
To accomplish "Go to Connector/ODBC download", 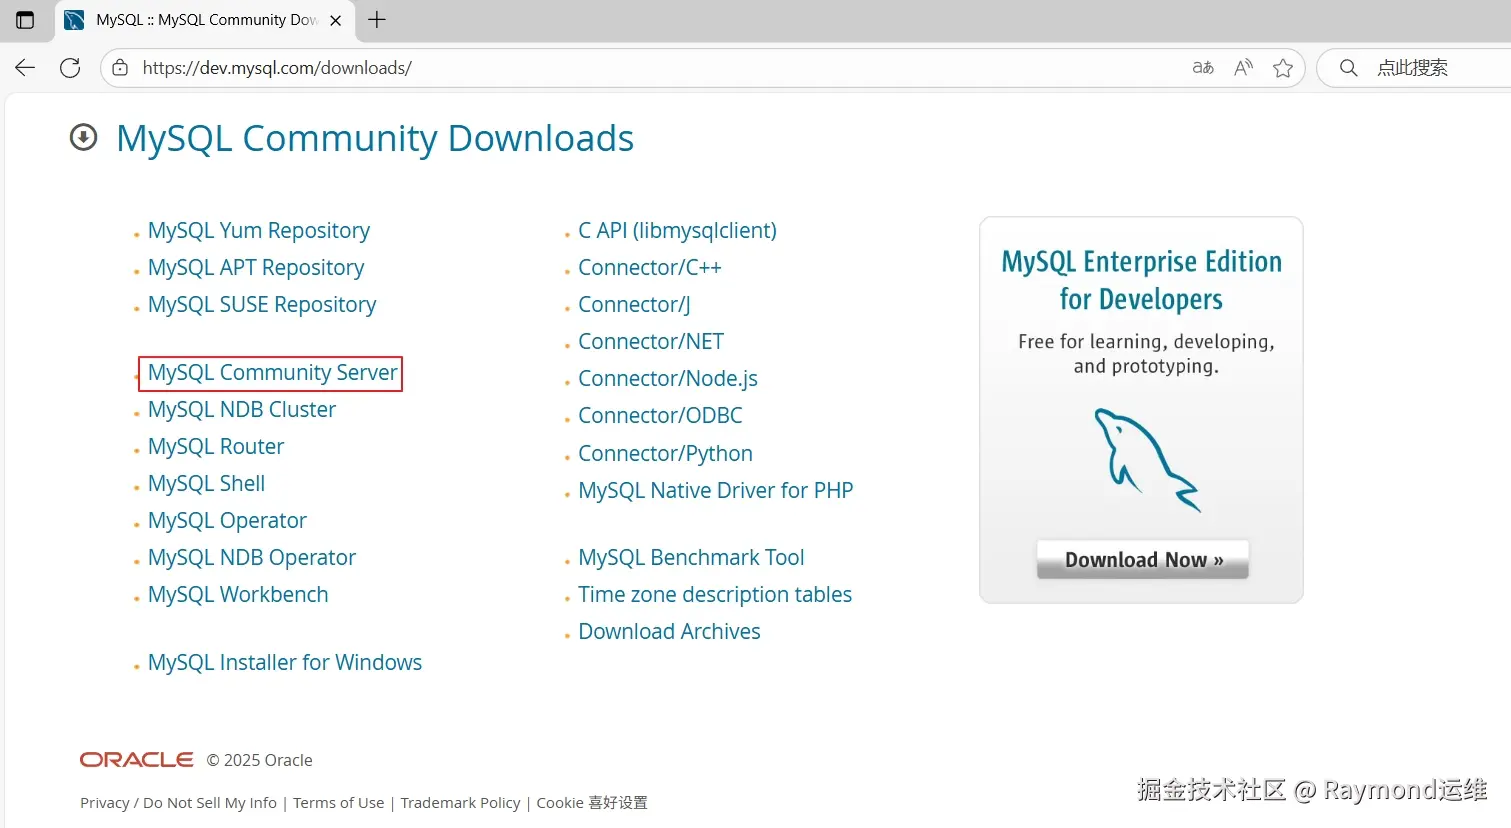I will pyautogui.click(x=660, y=415).
